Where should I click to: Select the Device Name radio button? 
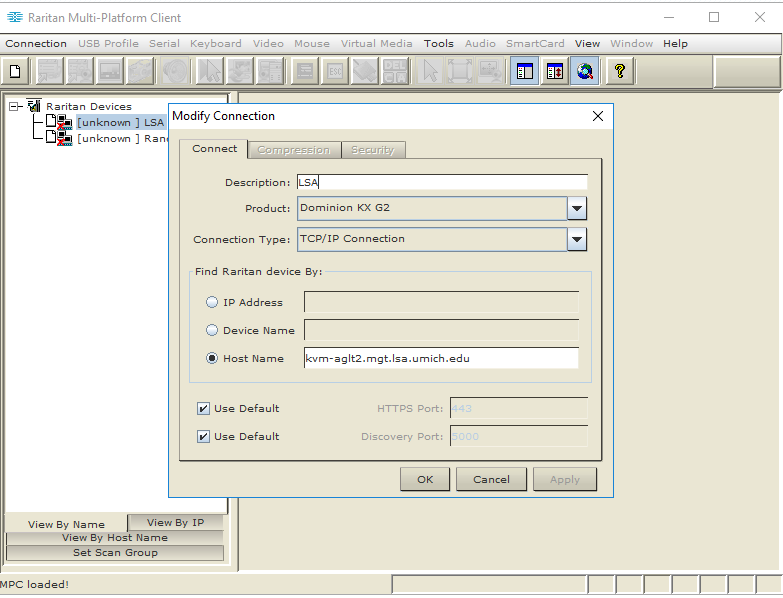[x=212, y=330]
